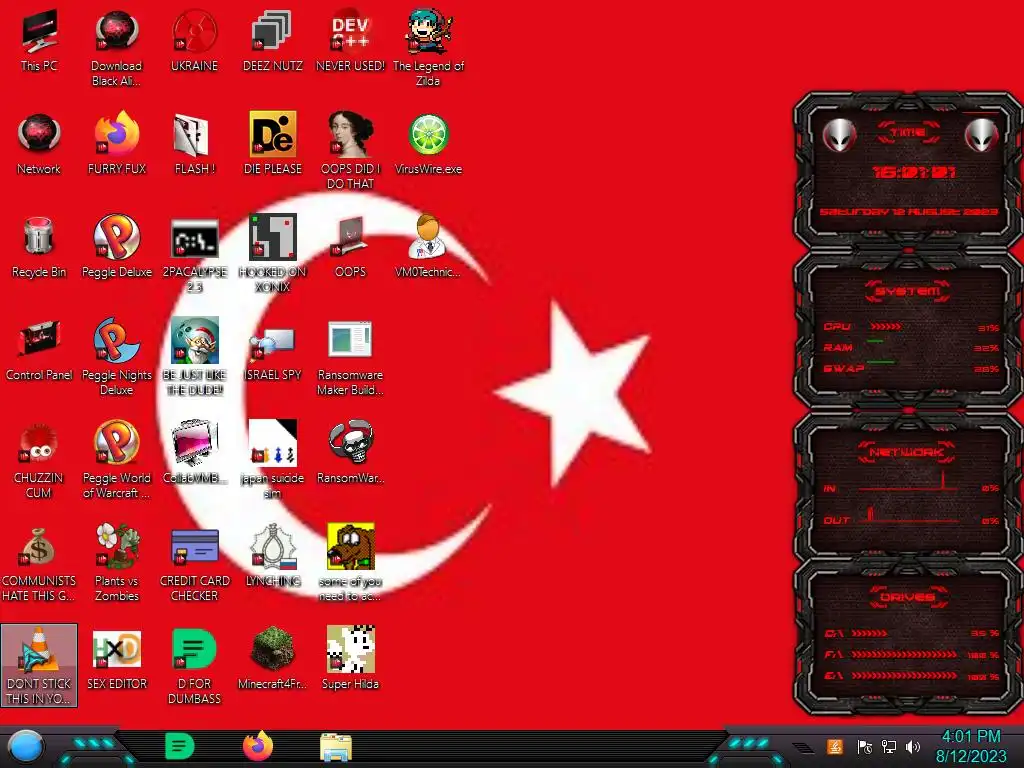Launch Firefox from the taskbar

258,746
